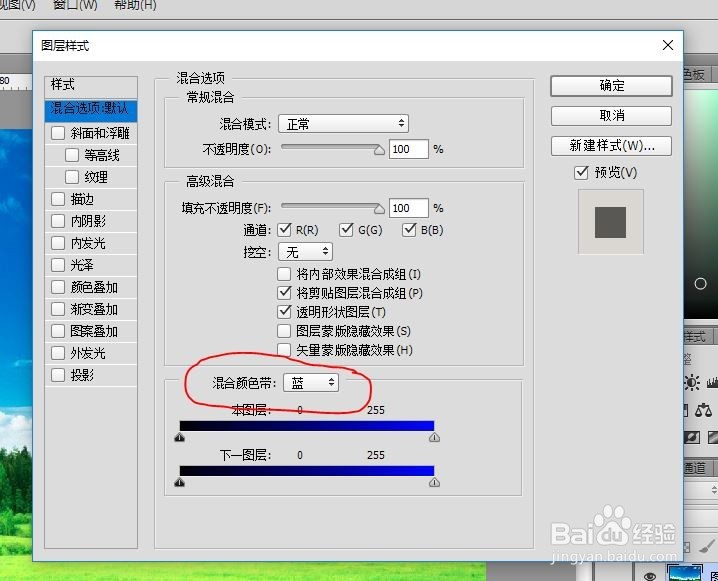The height and width of the screenshot is (581, 718).
Task: Click the Channel Mixer adjustment icon
Action: click(x=692, y=438)
